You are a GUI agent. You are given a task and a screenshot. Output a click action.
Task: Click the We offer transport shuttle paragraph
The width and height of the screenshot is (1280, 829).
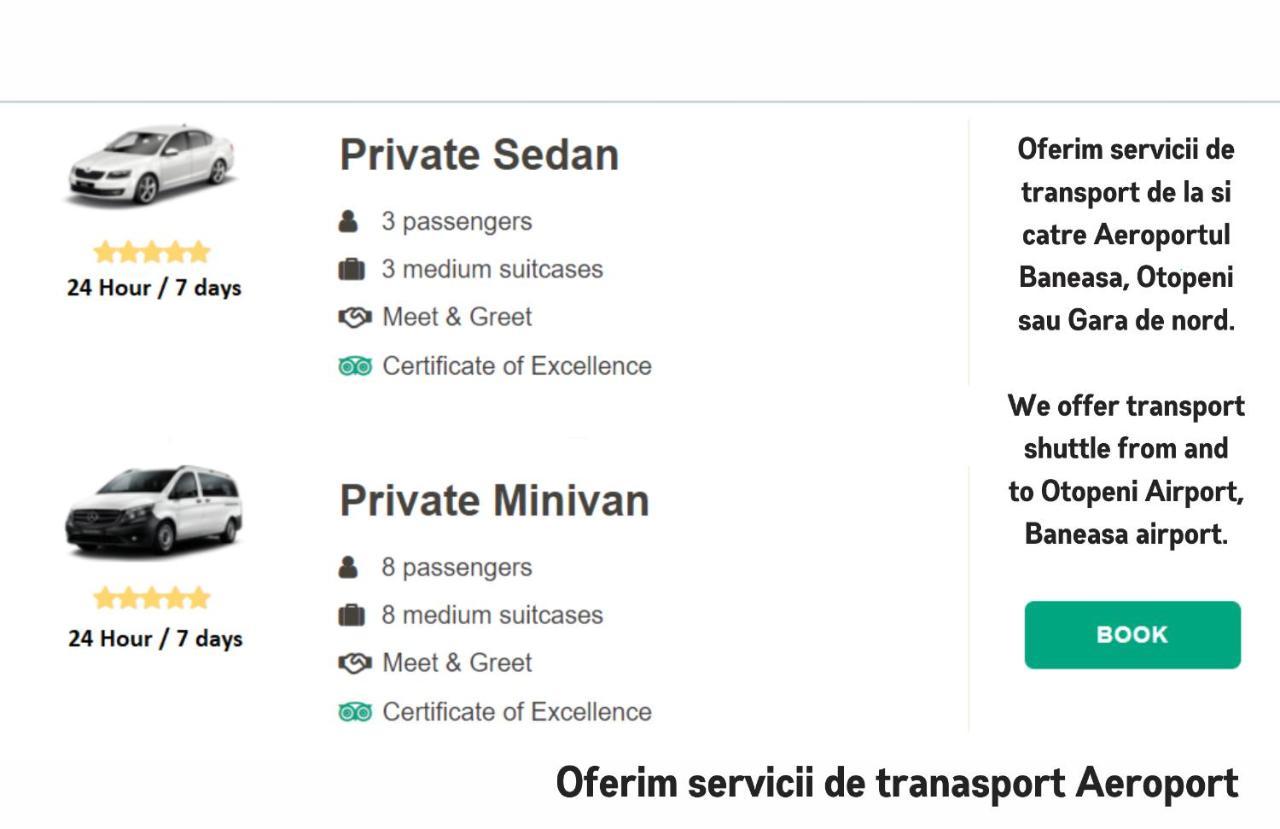(1126, 470)
